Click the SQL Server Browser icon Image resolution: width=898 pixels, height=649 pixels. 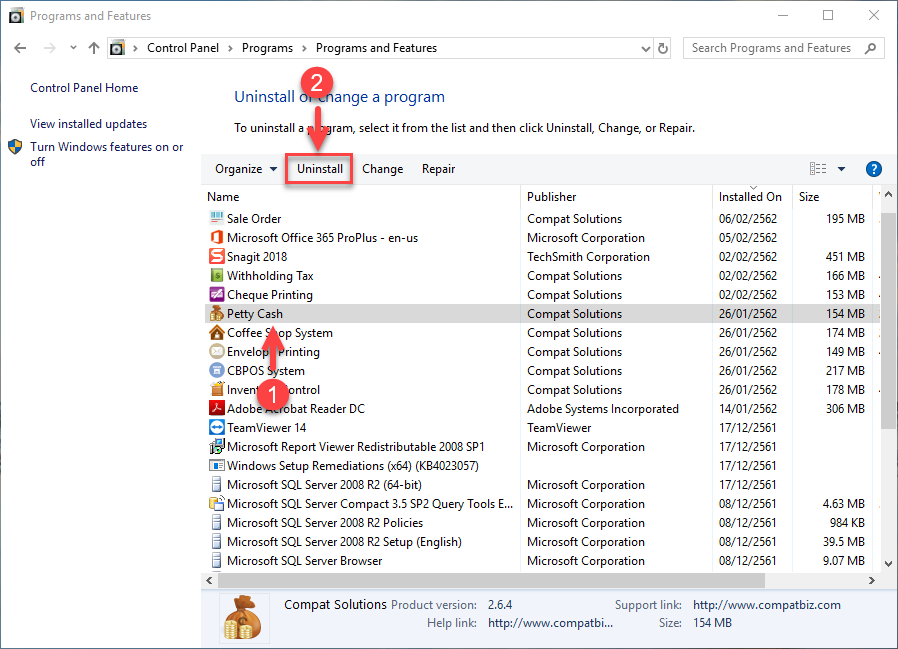point(216,560)
